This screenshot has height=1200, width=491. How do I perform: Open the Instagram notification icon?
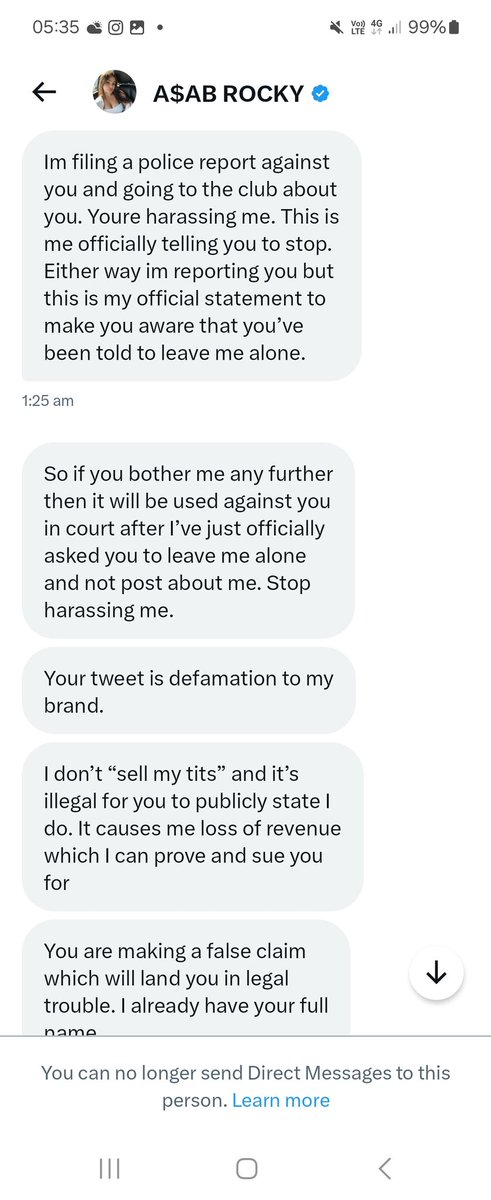115,28
